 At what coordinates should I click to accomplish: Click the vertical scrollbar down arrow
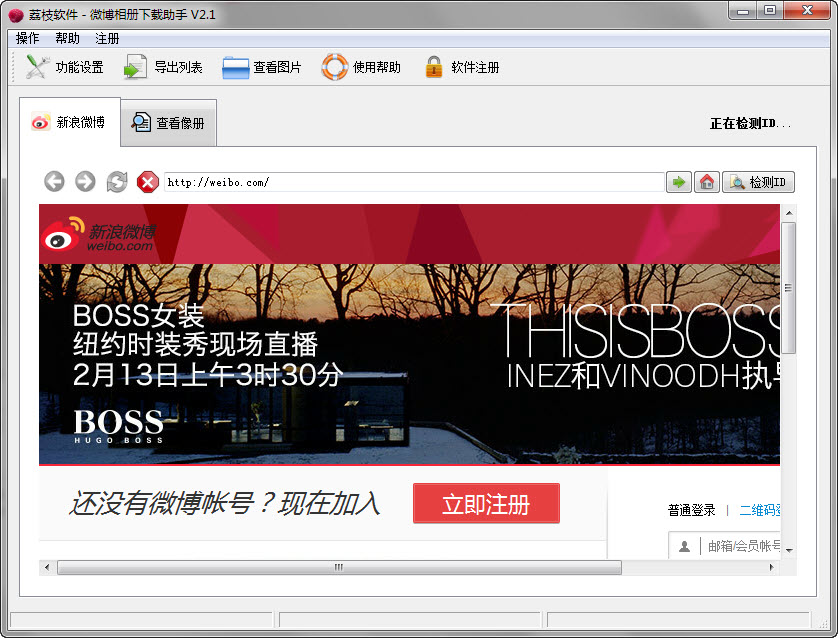(789, 550)
